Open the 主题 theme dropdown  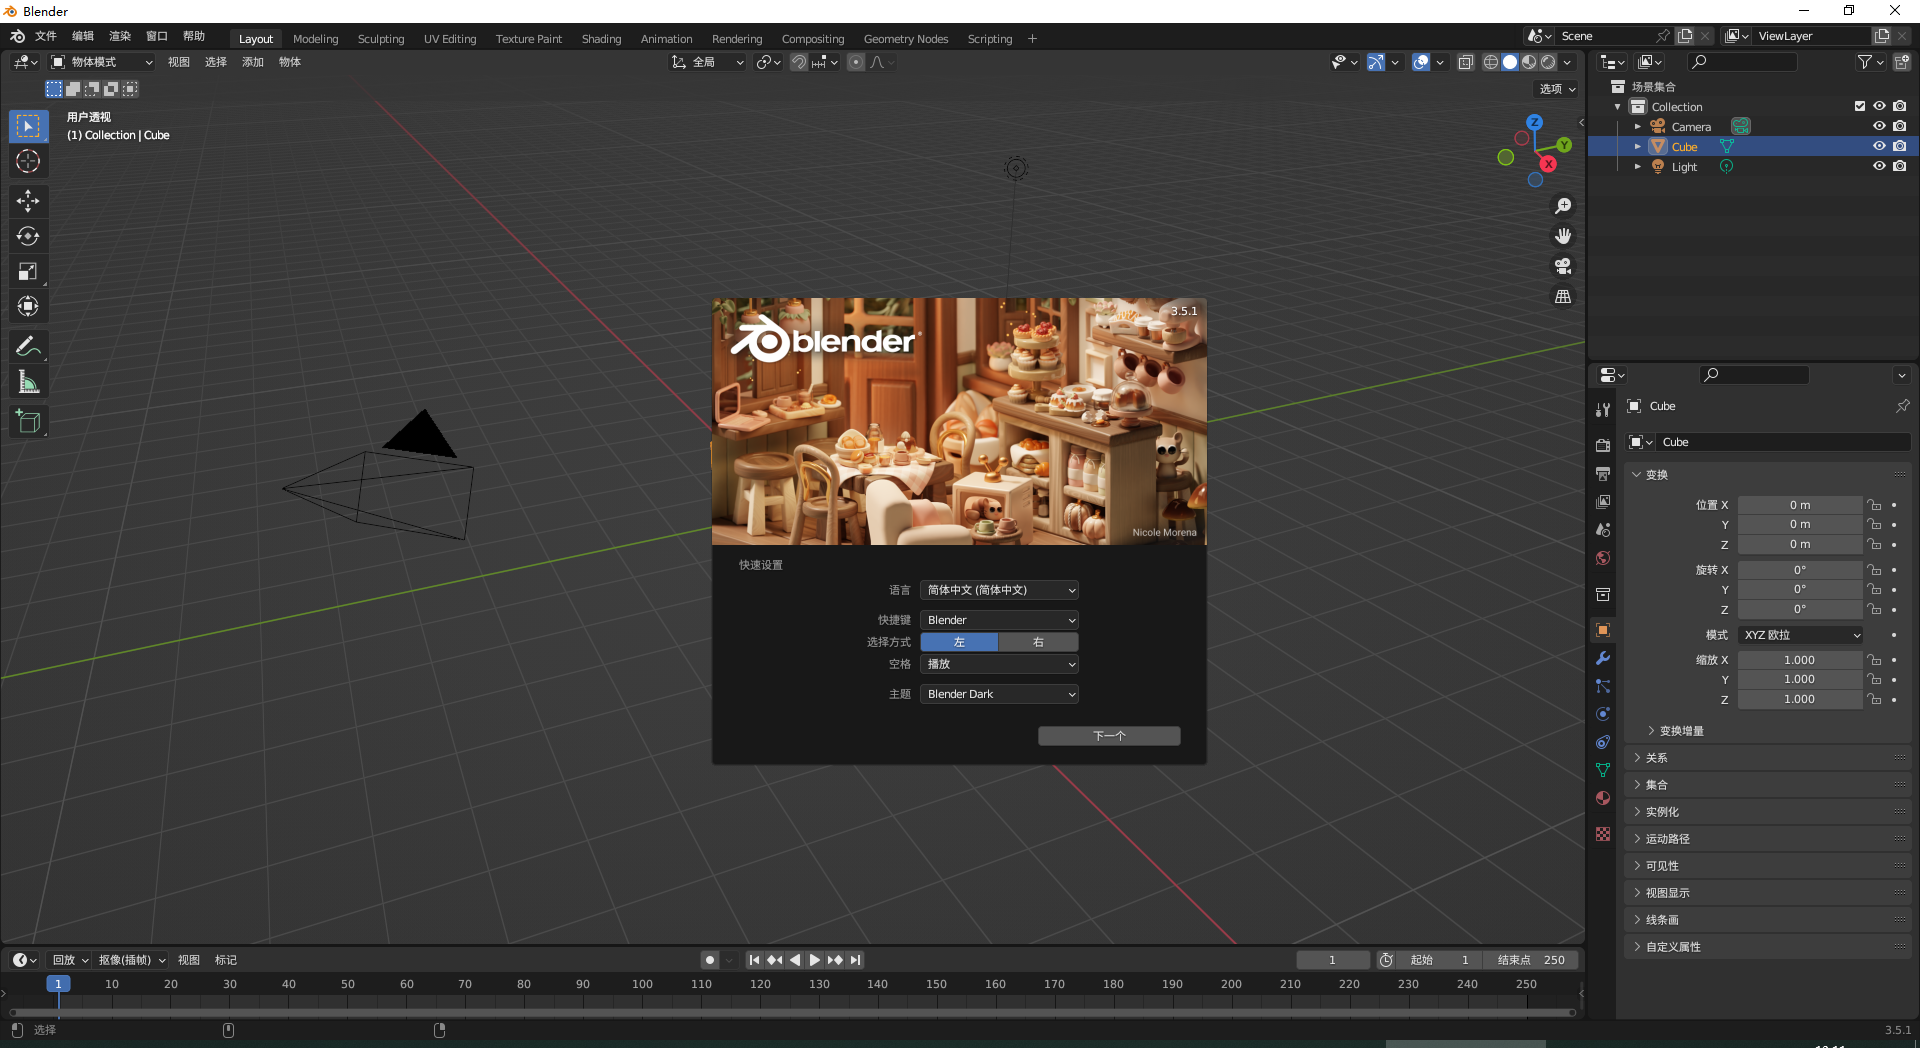[x=999, y=693]
